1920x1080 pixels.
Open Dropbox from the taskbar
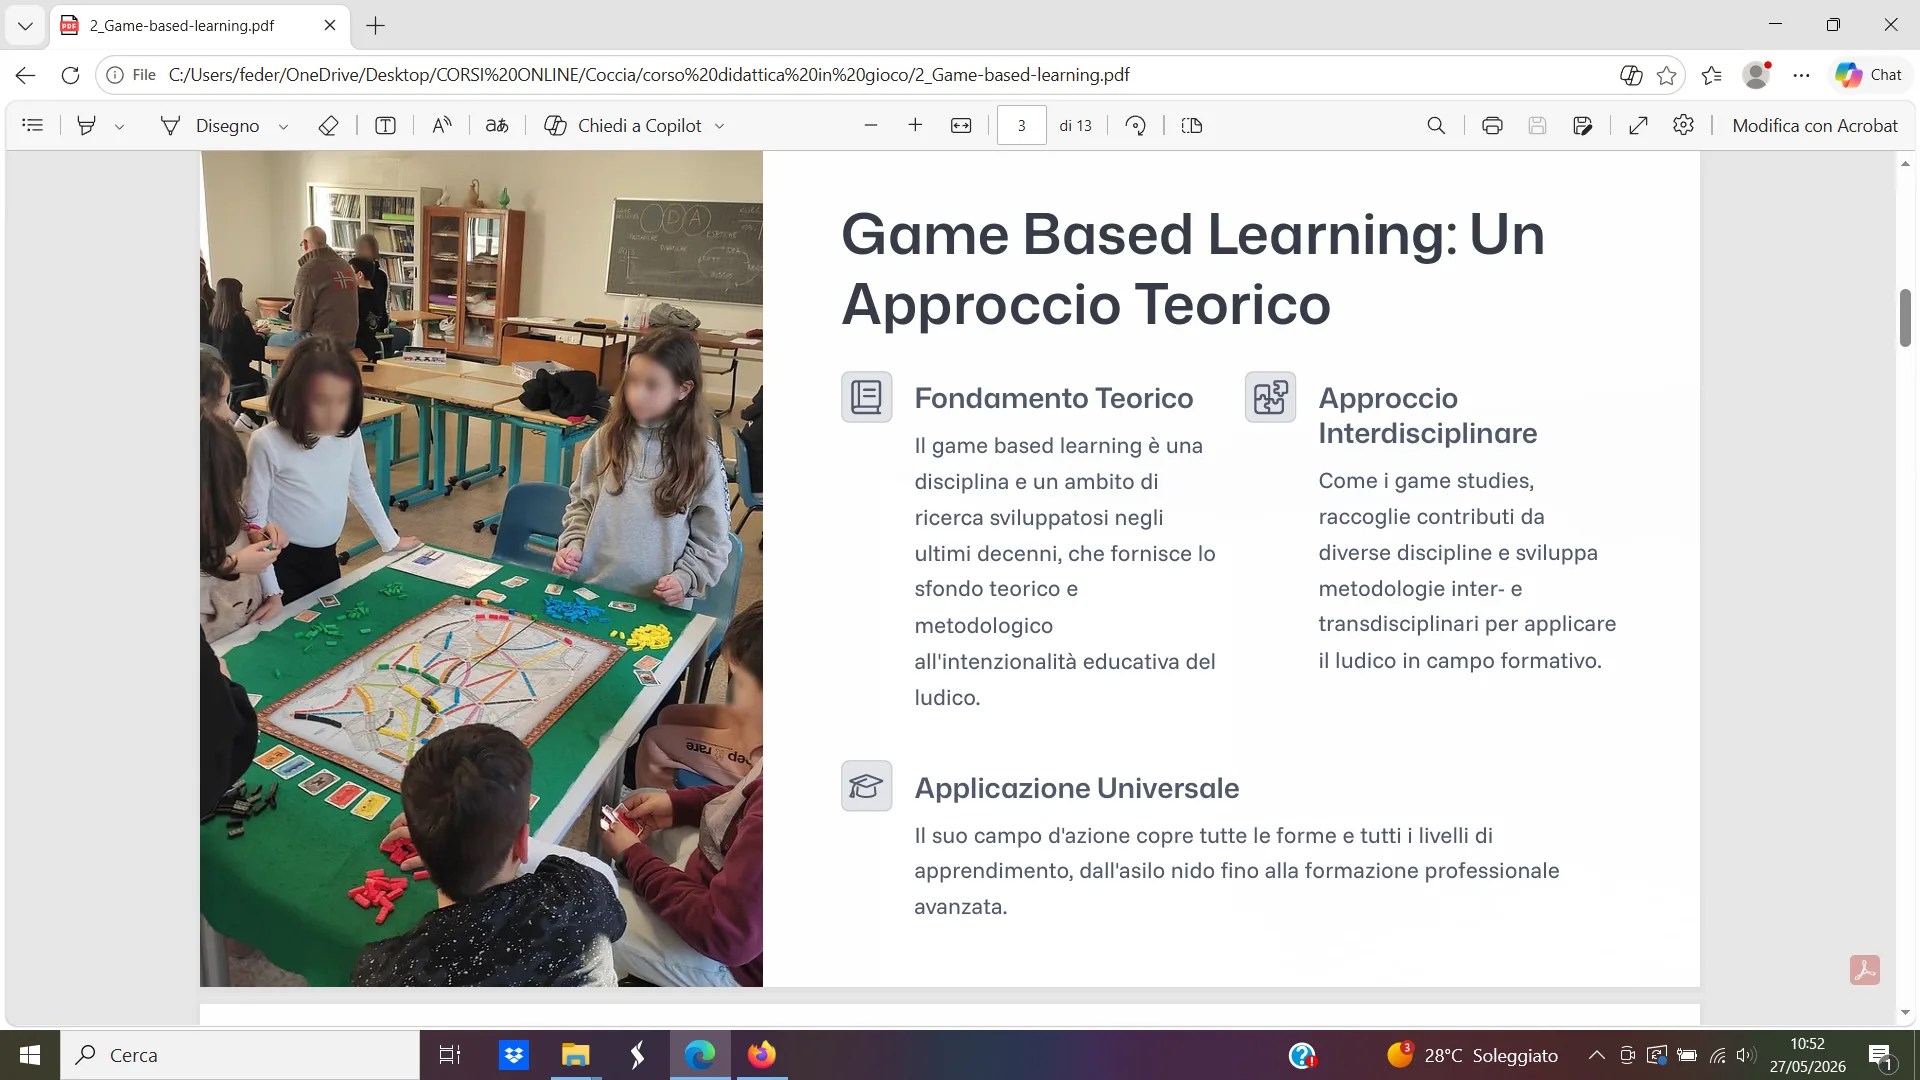coord(514,1055)
